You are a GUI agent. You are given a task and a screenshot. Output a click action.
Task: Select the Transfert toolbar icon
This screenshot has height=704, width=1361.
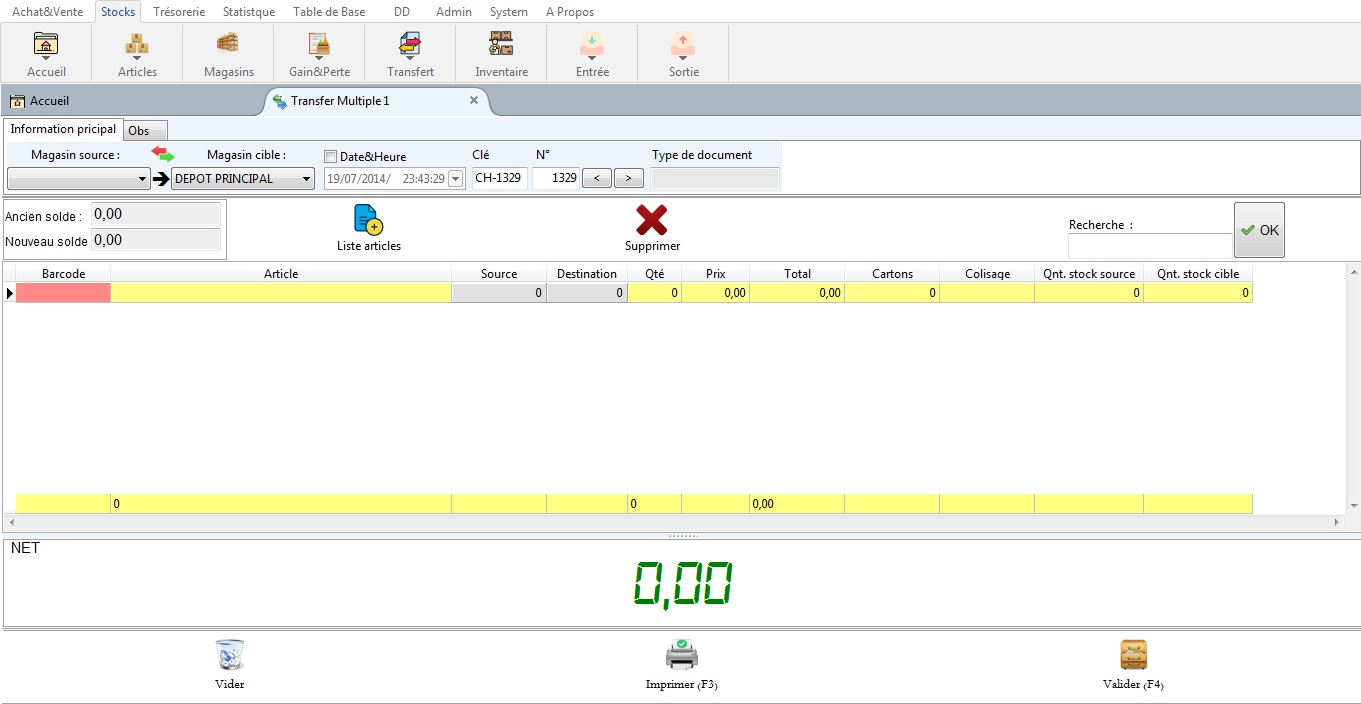pyautogui.click(x=410, y=46)
